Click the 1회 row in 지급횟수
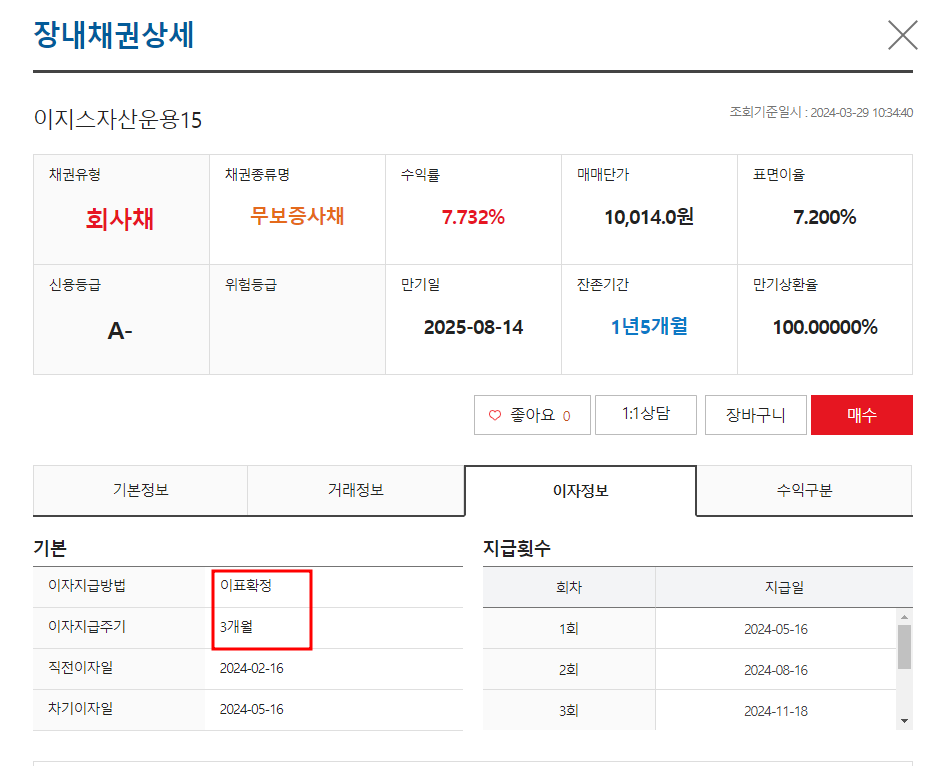This screenshot has width=928, height=766. (690, 629)
